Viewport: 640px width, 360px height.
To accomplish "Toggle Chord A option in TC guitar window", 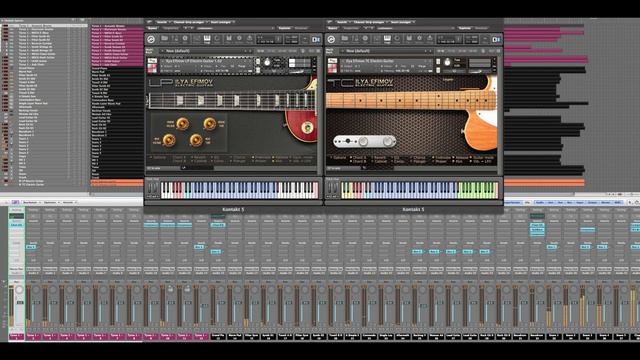I will [x=358, y=158].
